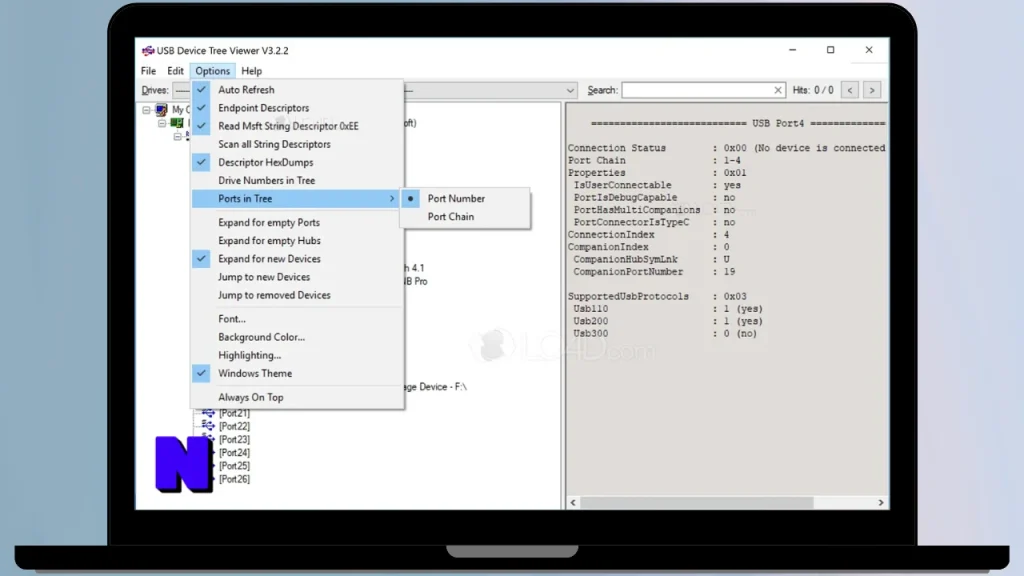1024x576 pixels.
Task: Click the details pane scroll left arrow
Action: click(x=573, y=503)
